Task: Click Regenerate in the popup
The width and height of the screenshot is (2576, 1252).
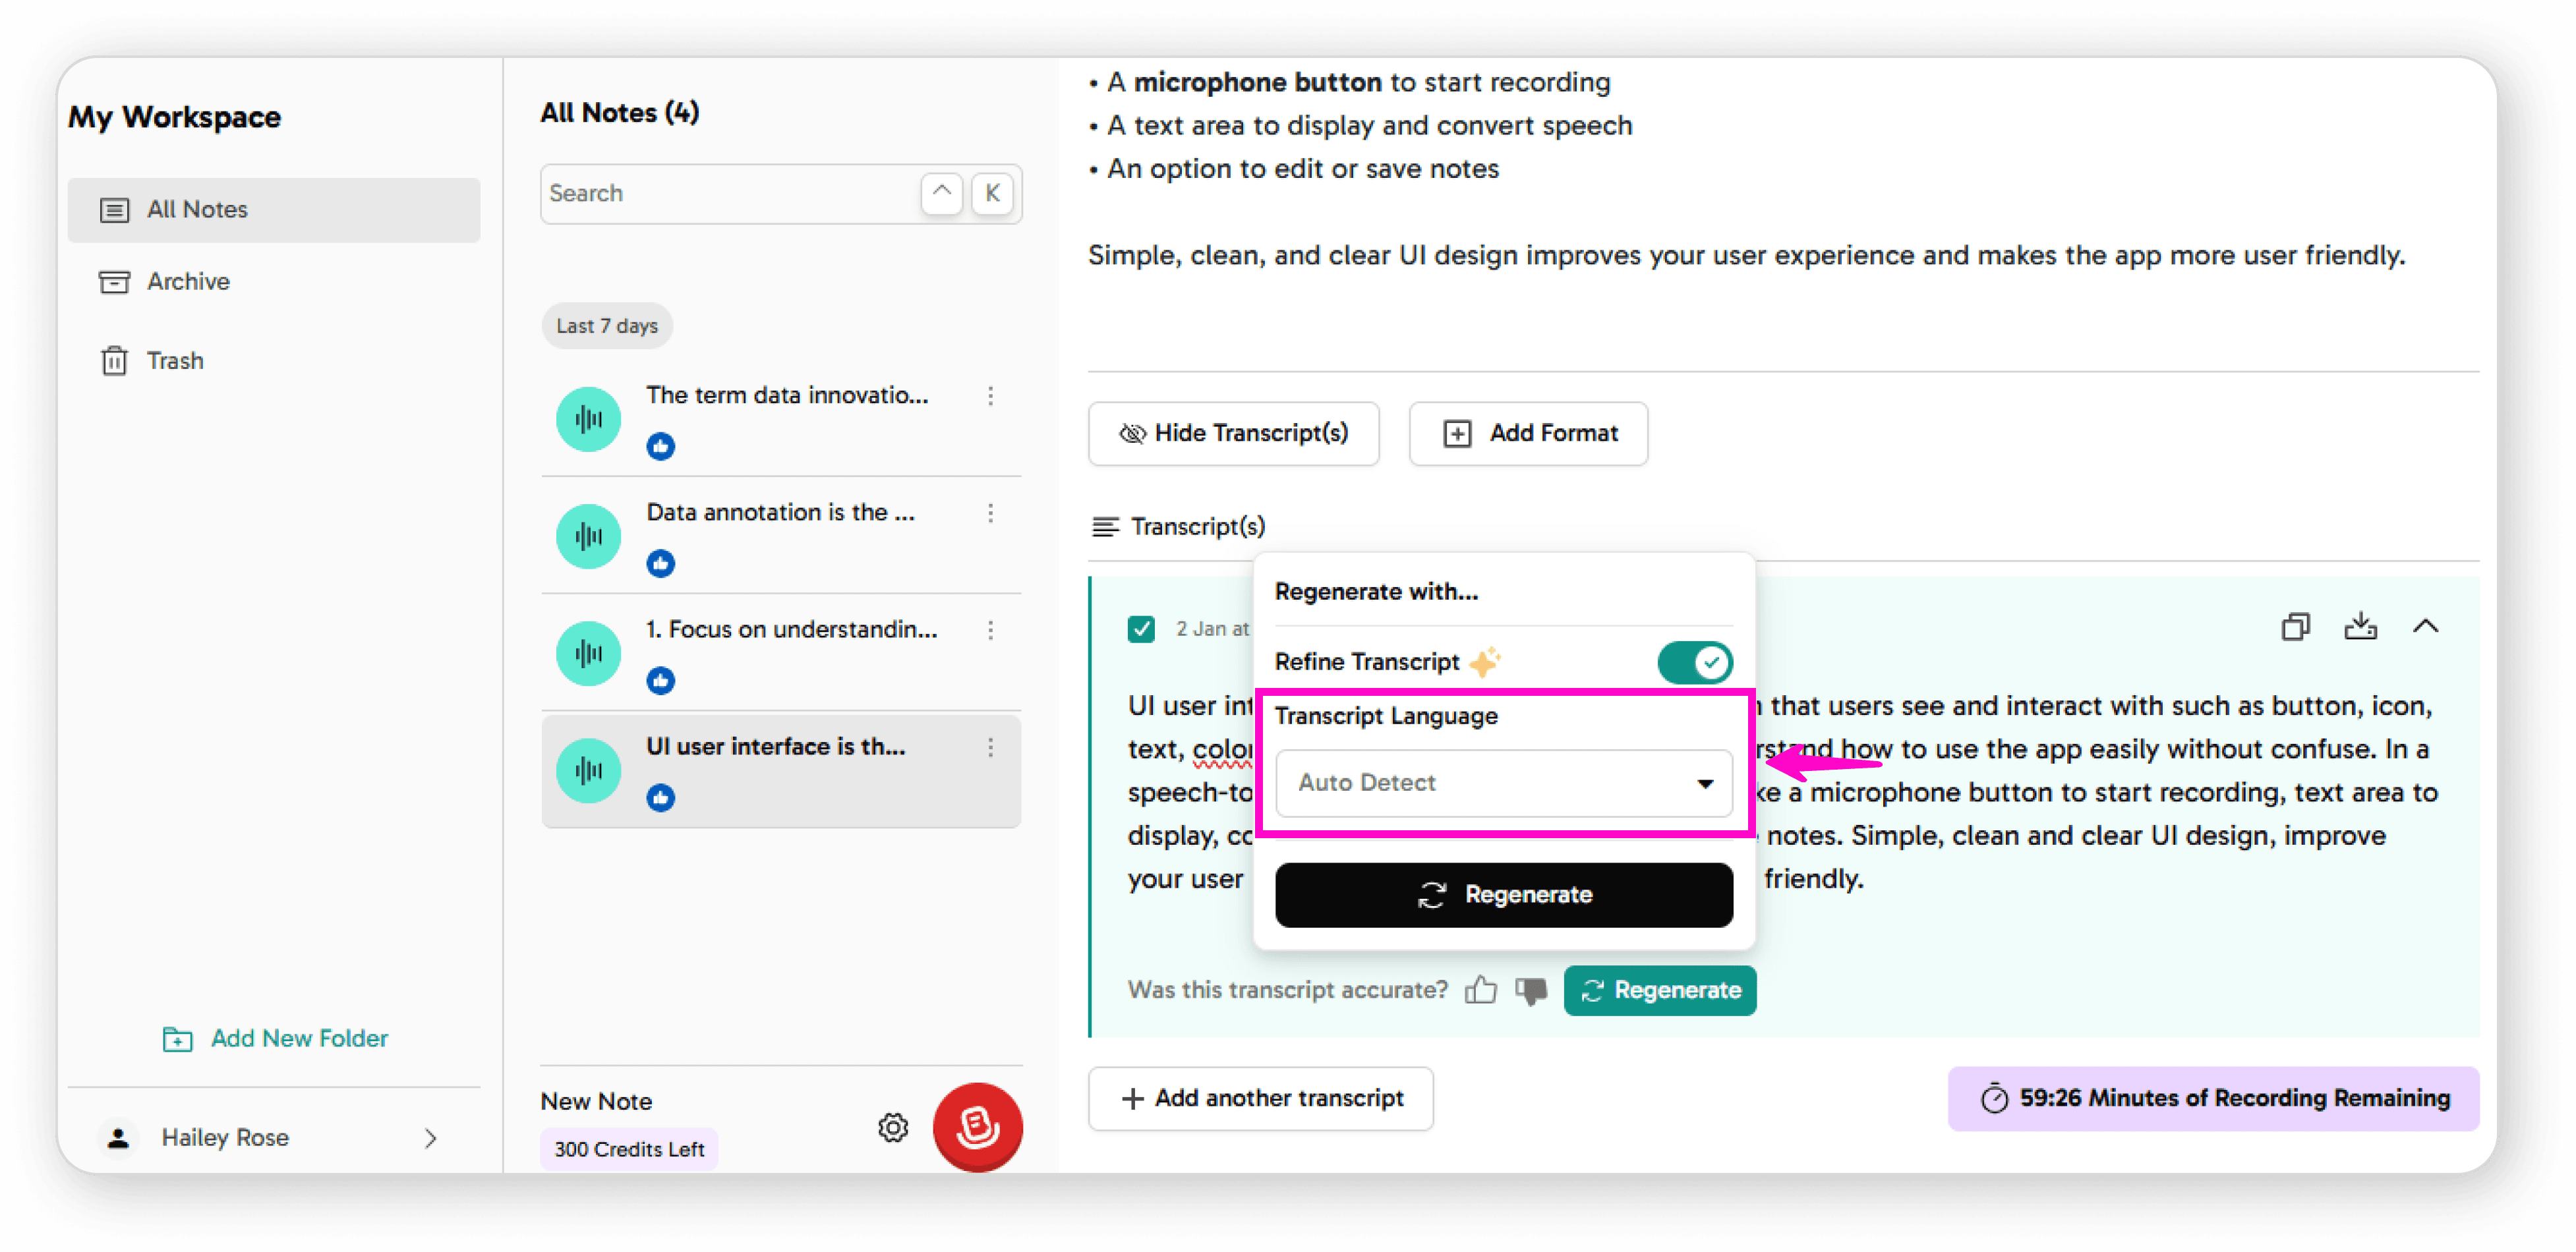Action: tap(1504, 894)
